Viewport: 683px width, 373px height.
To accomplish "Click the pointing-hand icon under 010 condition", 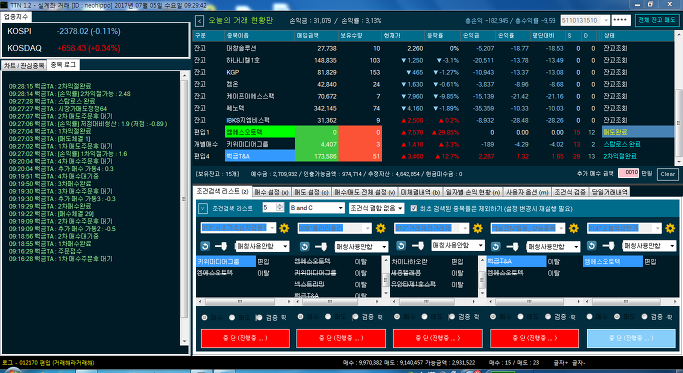I will coord(417,246).
